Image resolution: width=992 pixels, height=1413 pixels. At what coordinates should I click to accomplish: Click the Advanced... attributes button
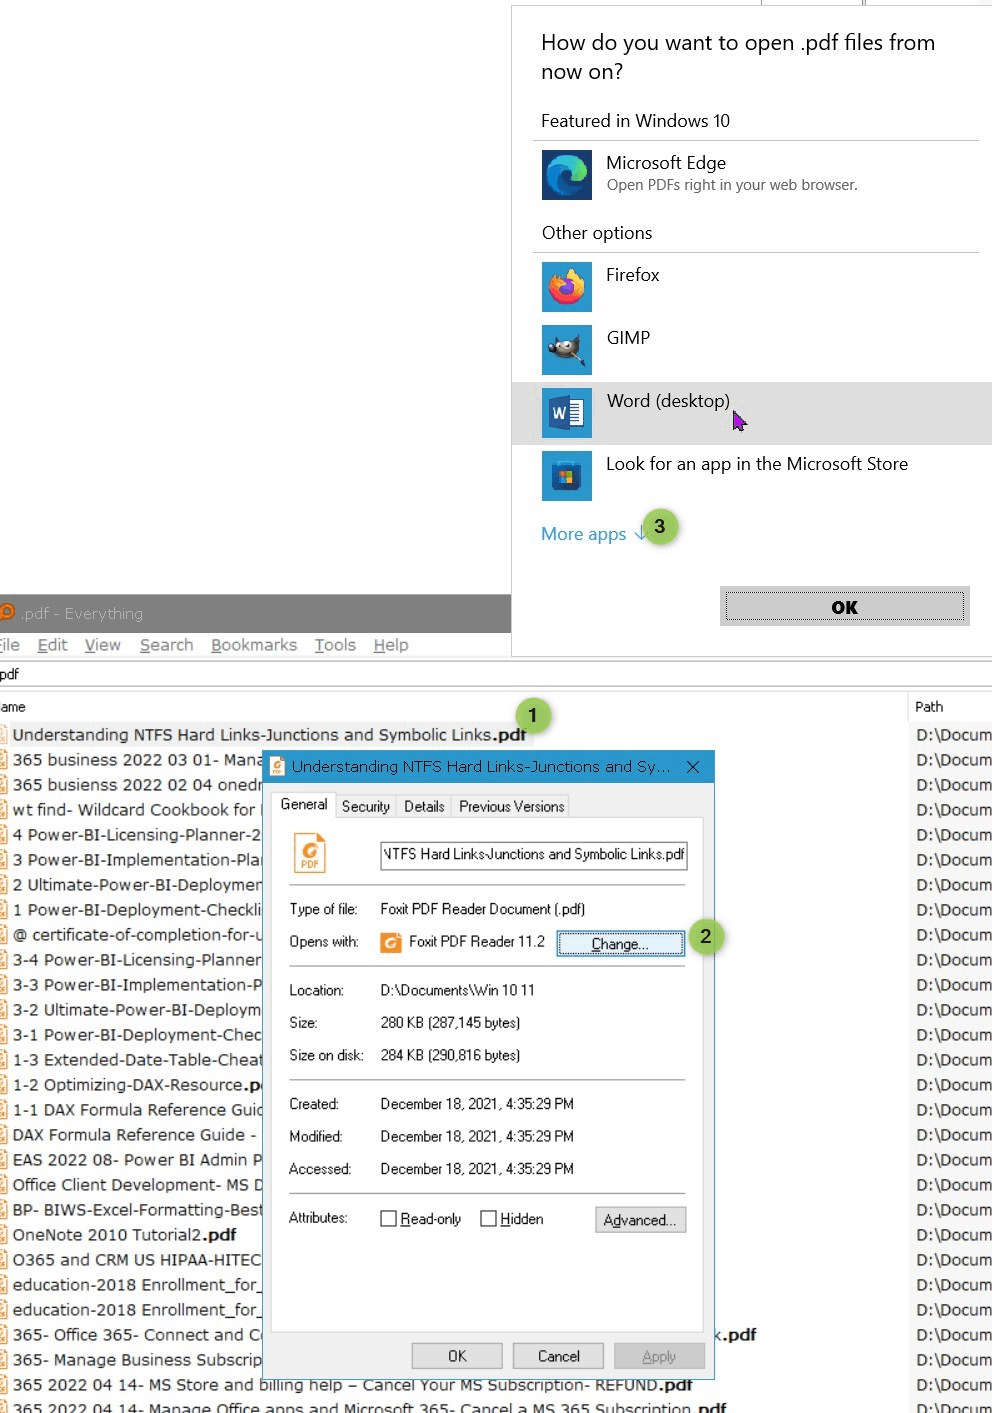click(x=640, y=1220)
